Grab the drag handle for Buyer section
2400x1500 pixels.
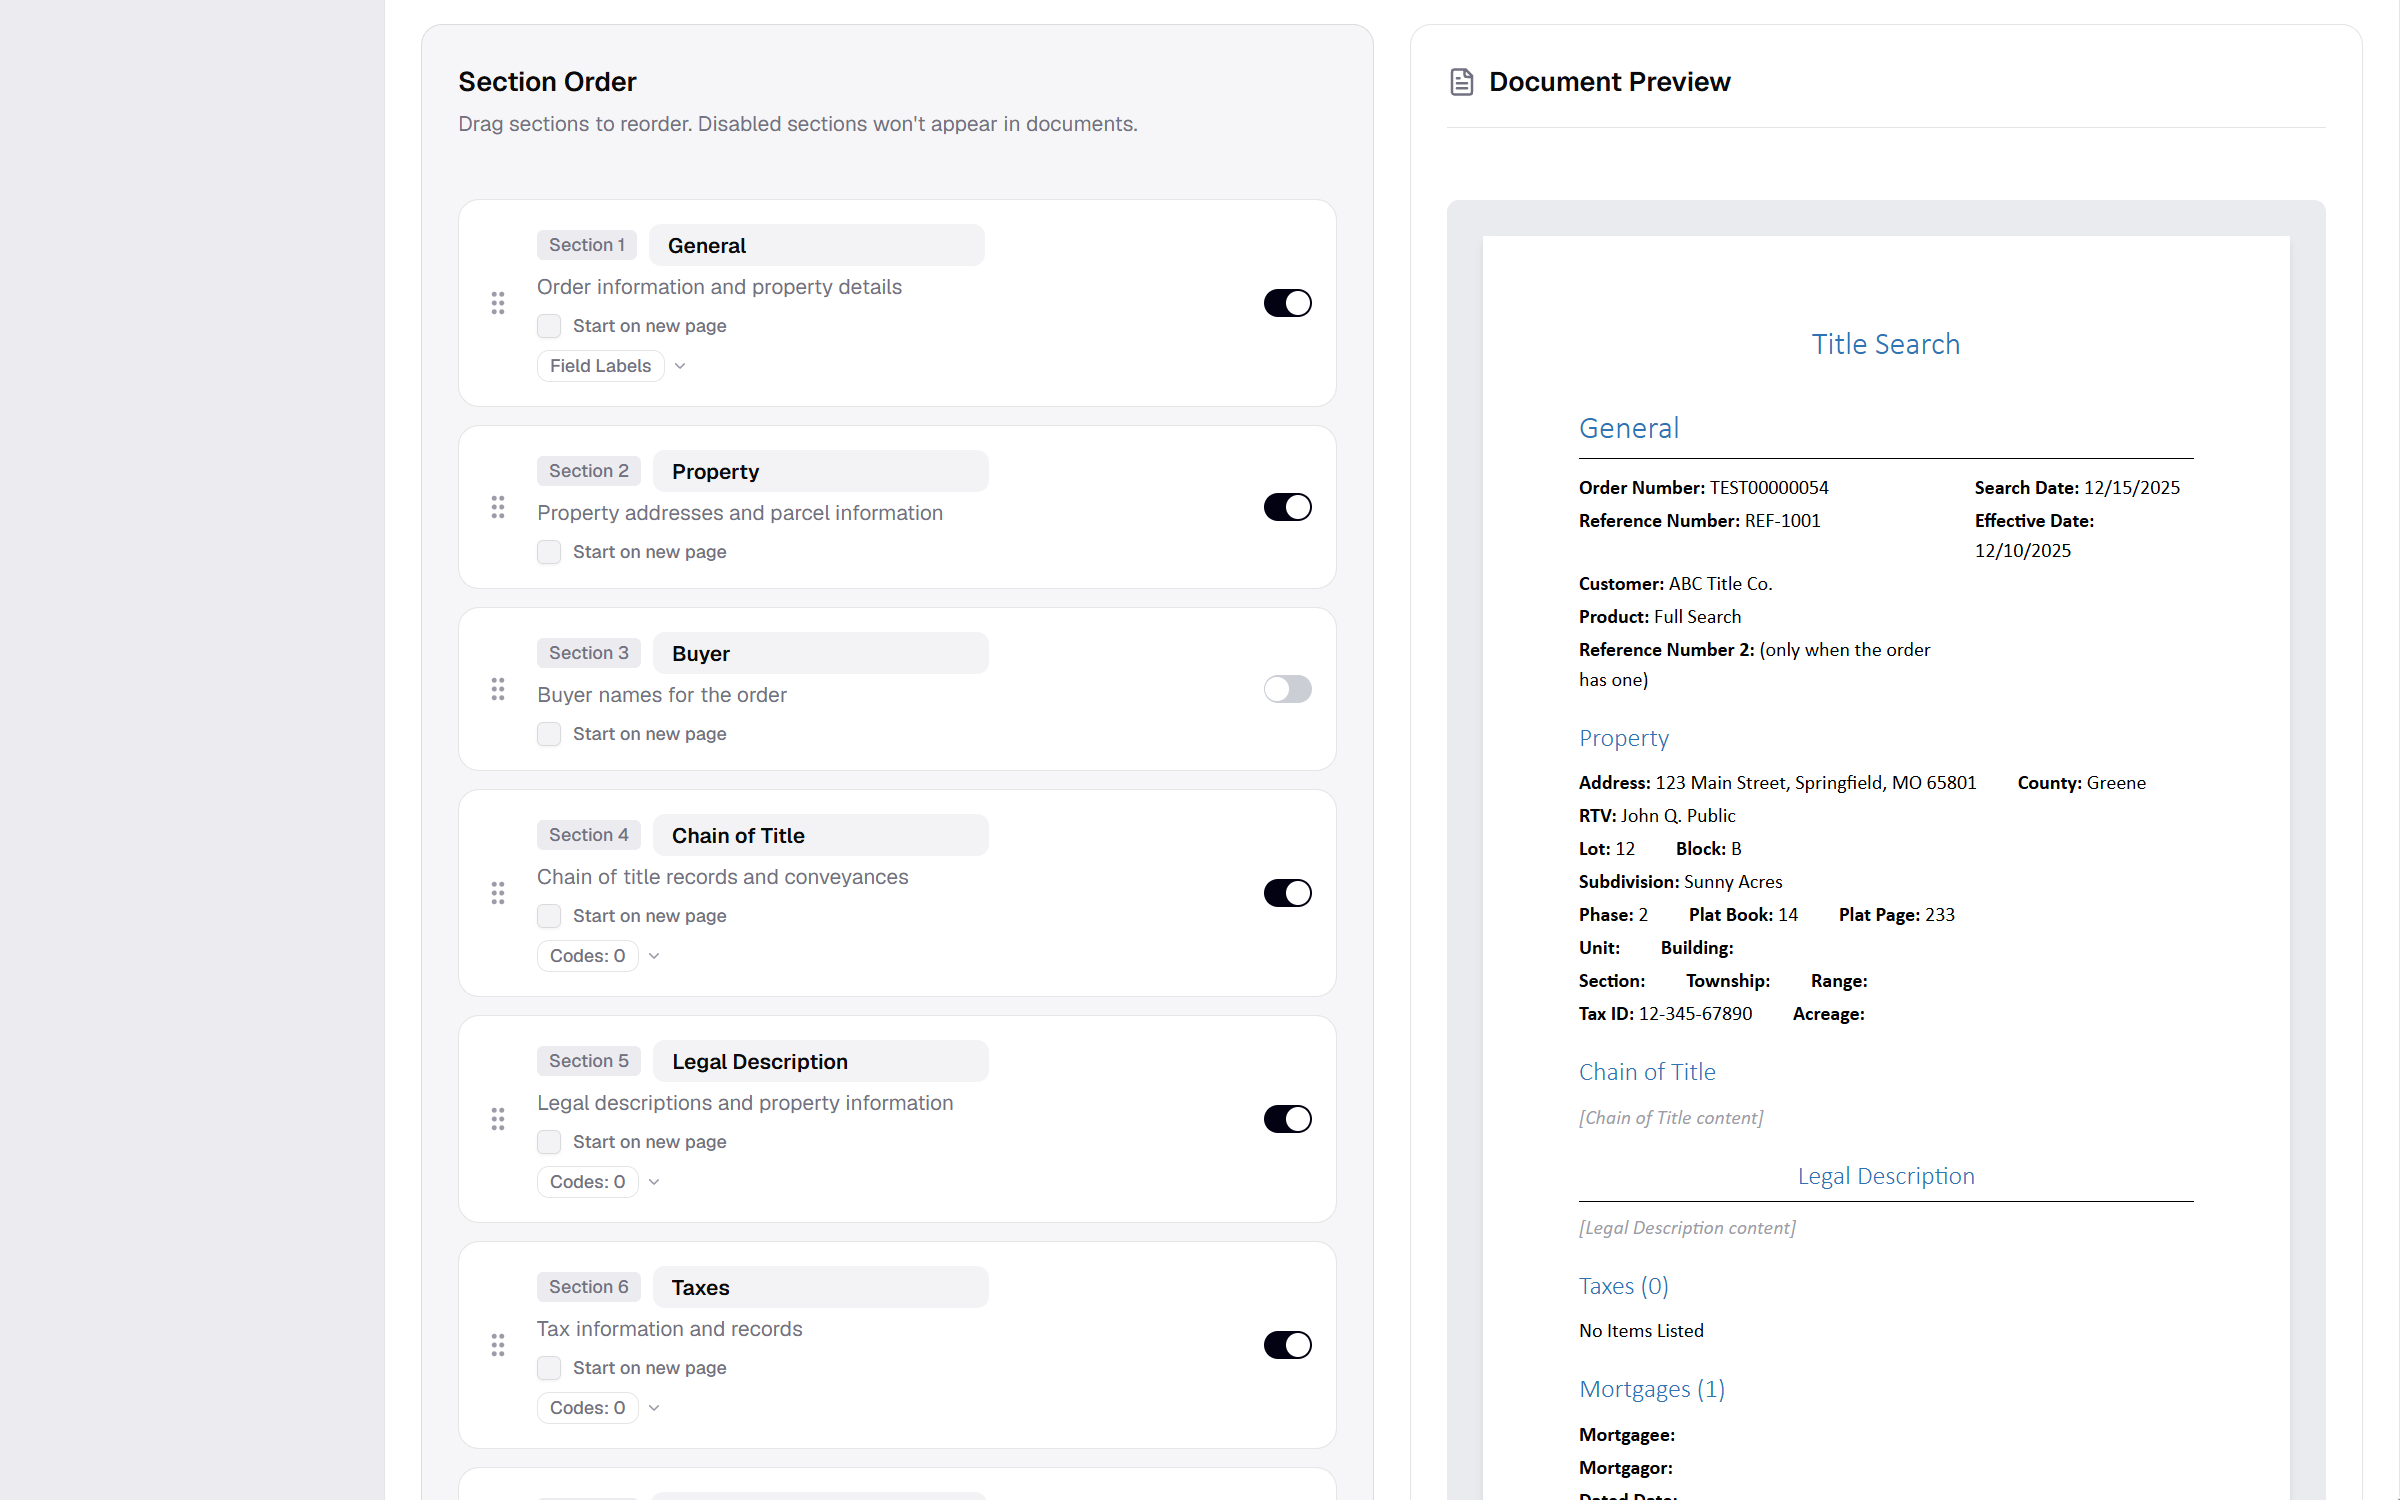(498, 689)
